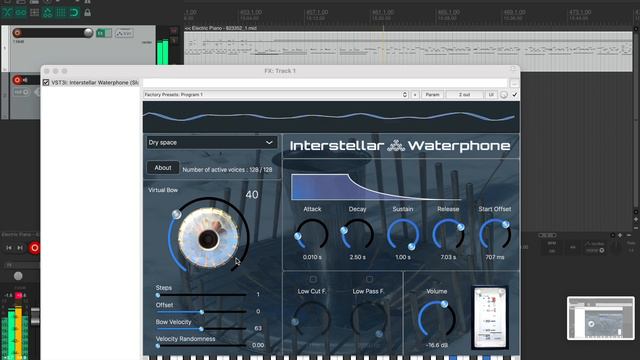Click the About button
Screen dimensions: 640x360
point(163,168)
